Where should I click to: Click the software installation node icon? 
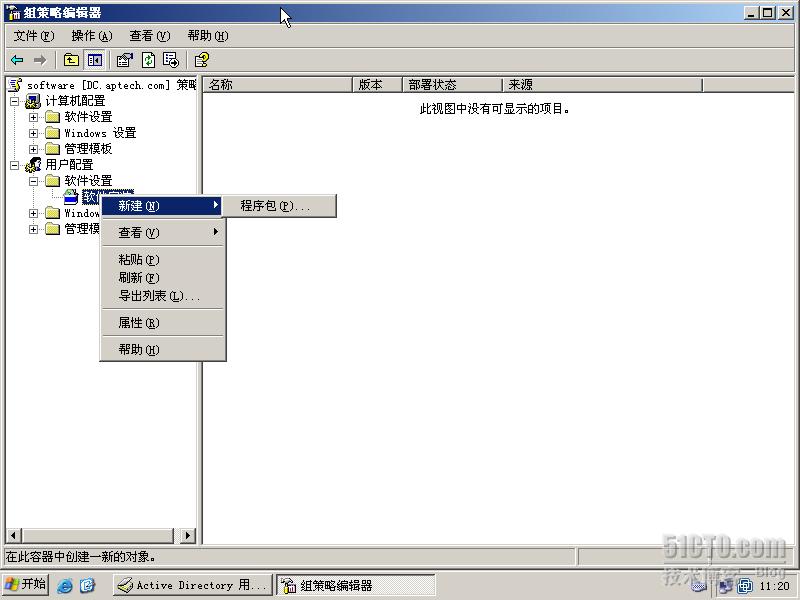[71, 196]
